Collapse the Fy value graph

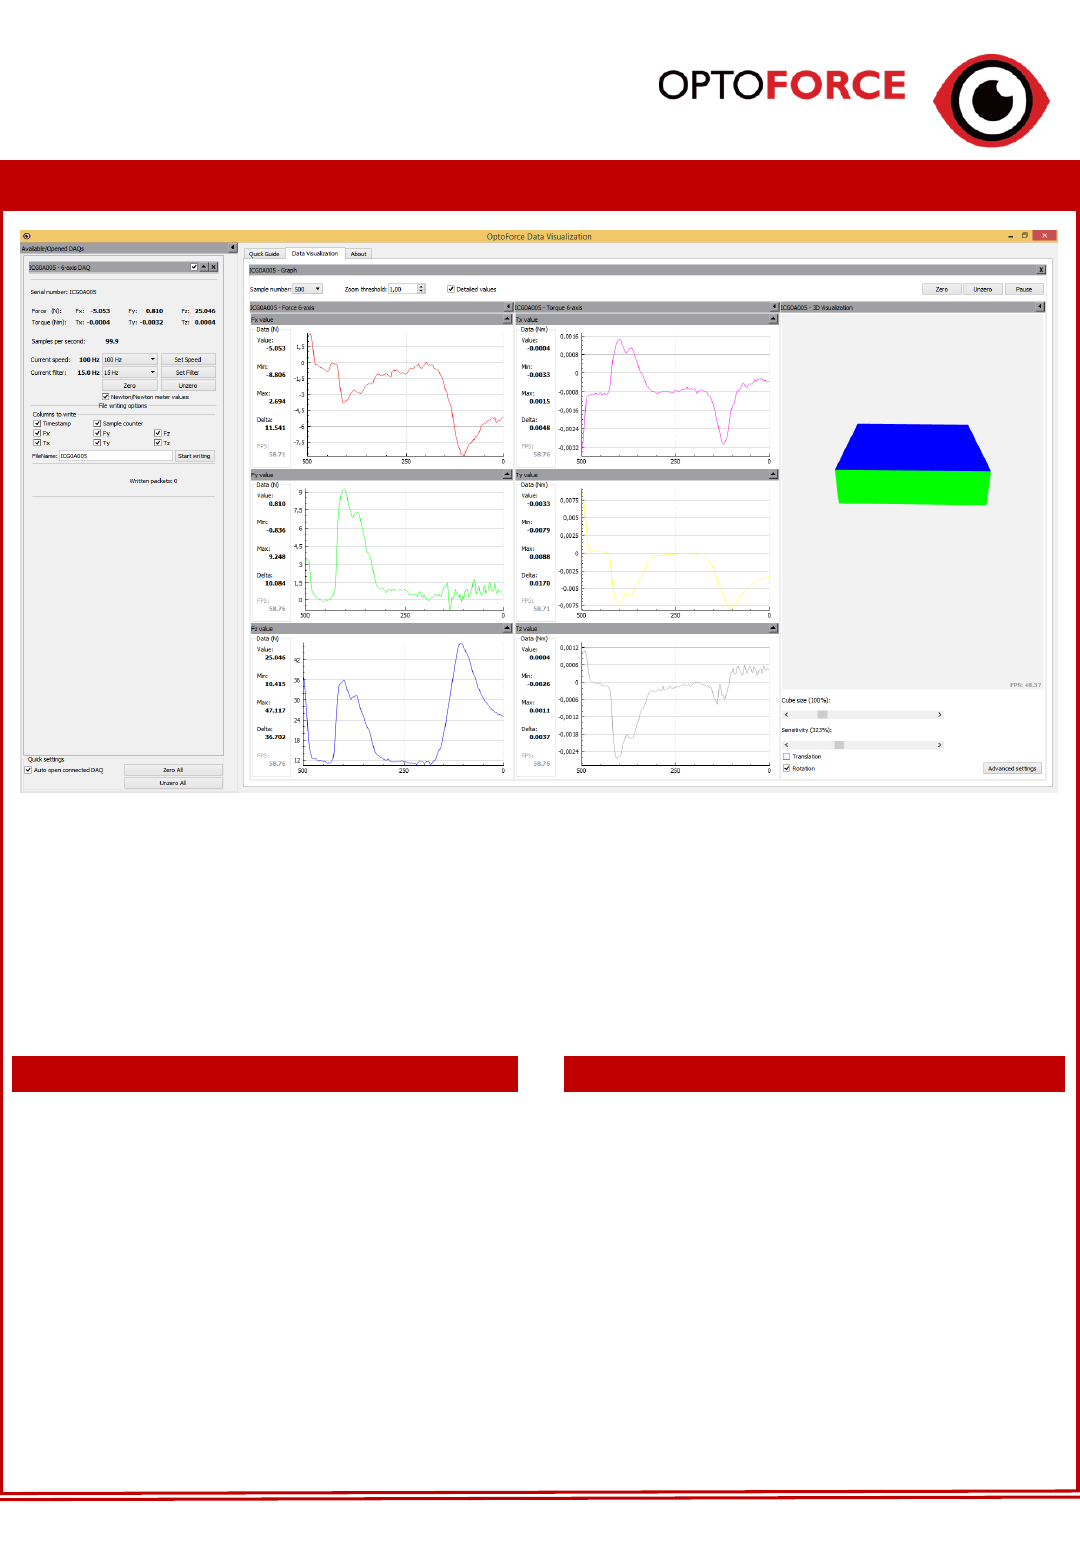507,474
